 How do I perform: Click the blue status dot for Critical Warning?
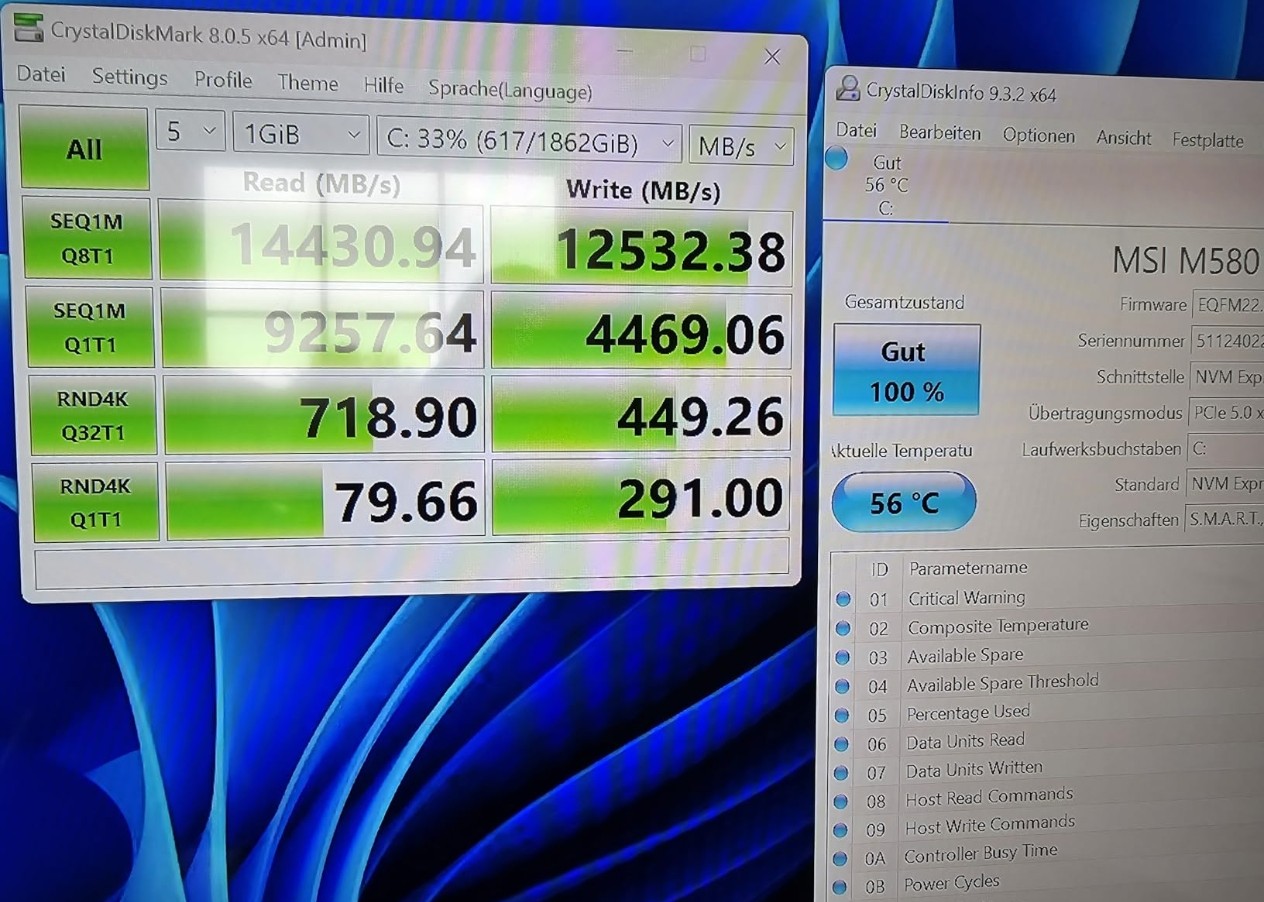pyautogui.click(x=842, y=599)
